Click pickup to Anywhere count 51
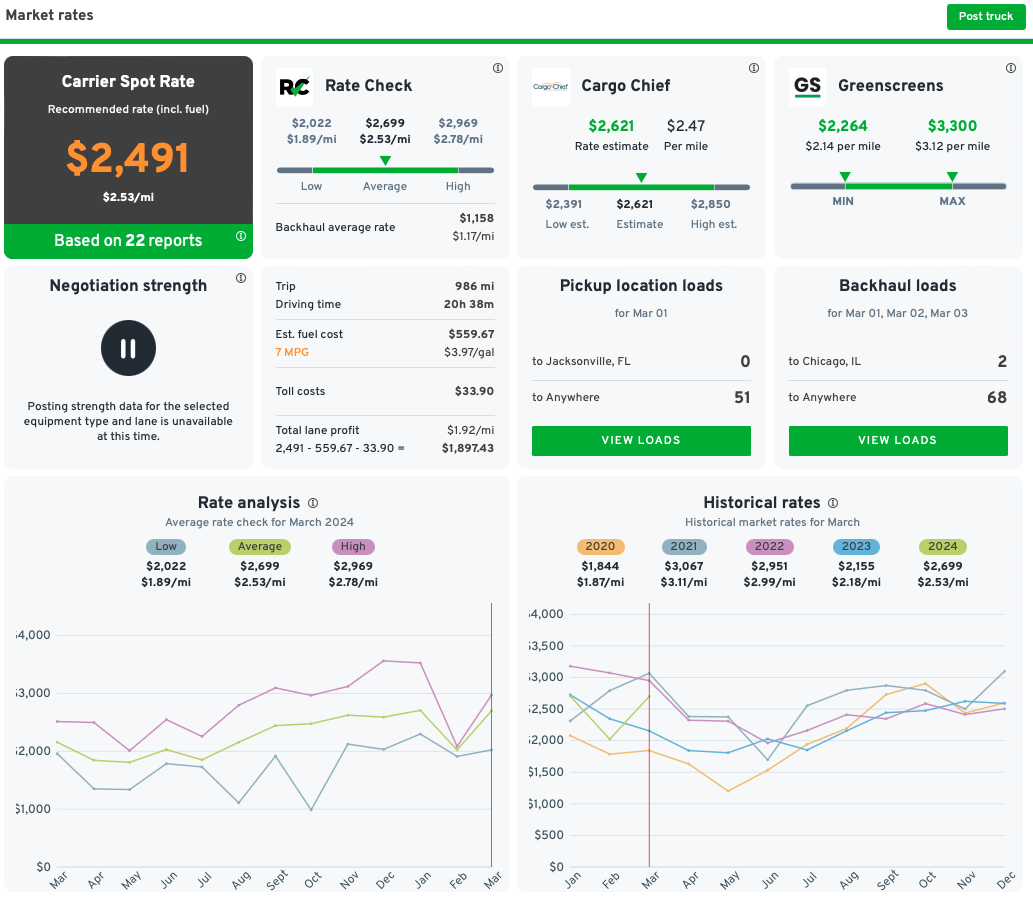Viewport: 1033px width, 898px height. (x=742, y=397)
